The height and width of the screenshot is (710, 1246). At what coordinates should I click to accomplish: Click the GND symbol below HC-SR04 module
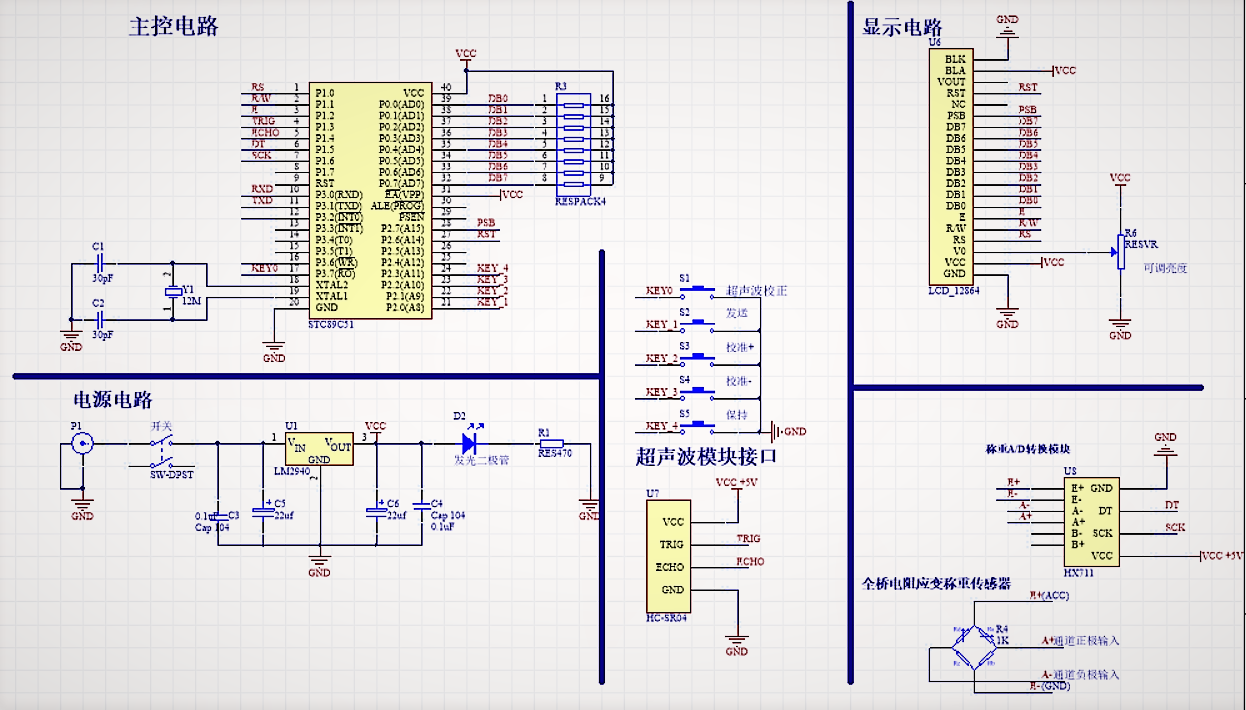(736, 643)
